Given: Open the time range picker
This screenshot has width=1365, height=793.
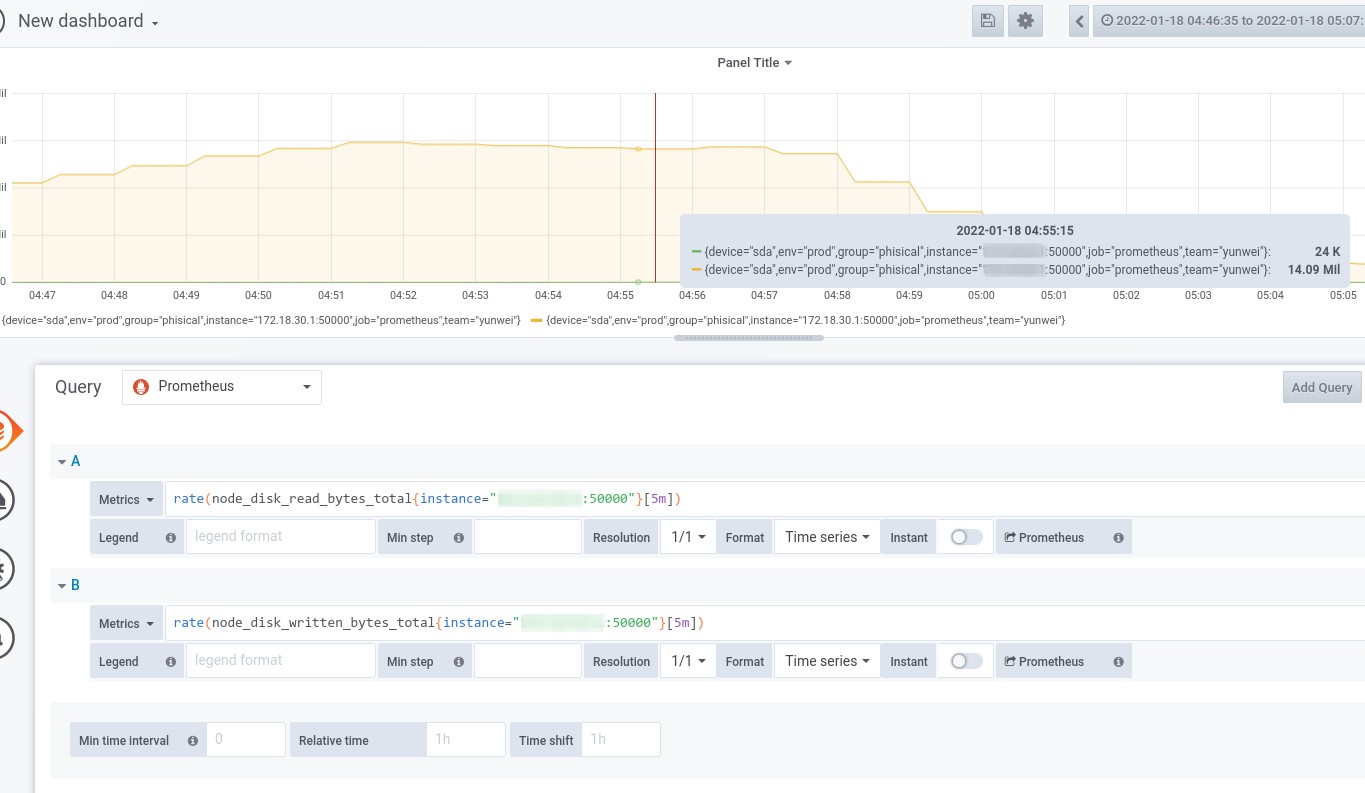Looking at the screenshot, I should coord(1229,21).
